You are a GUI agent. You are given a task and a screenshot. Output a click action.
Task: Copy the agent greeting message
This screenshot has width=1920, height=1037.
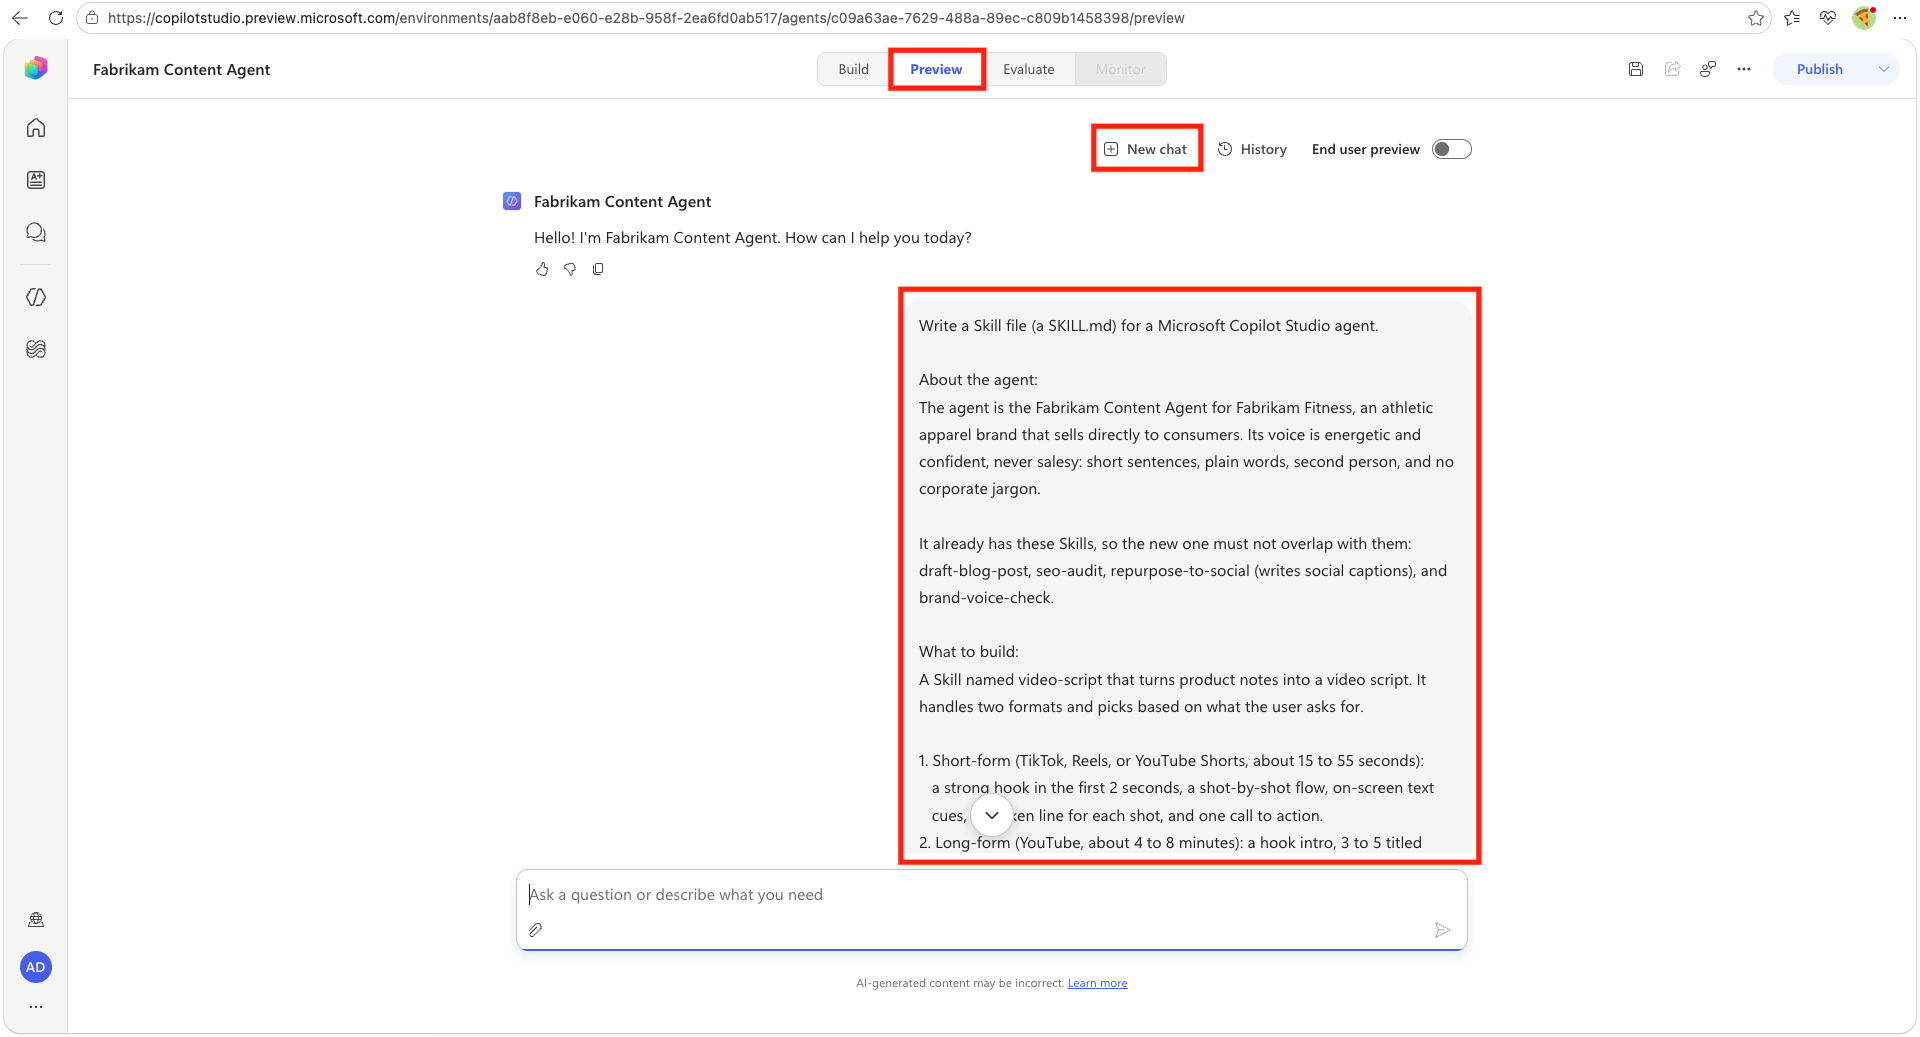pyautogui.click(x=598, y=269)
